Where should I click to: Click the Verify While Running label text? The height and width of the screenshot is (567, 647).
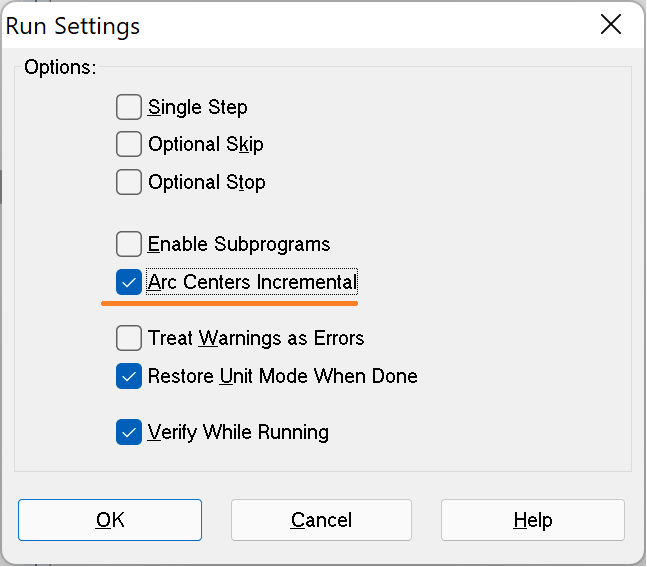pos(238,432)
